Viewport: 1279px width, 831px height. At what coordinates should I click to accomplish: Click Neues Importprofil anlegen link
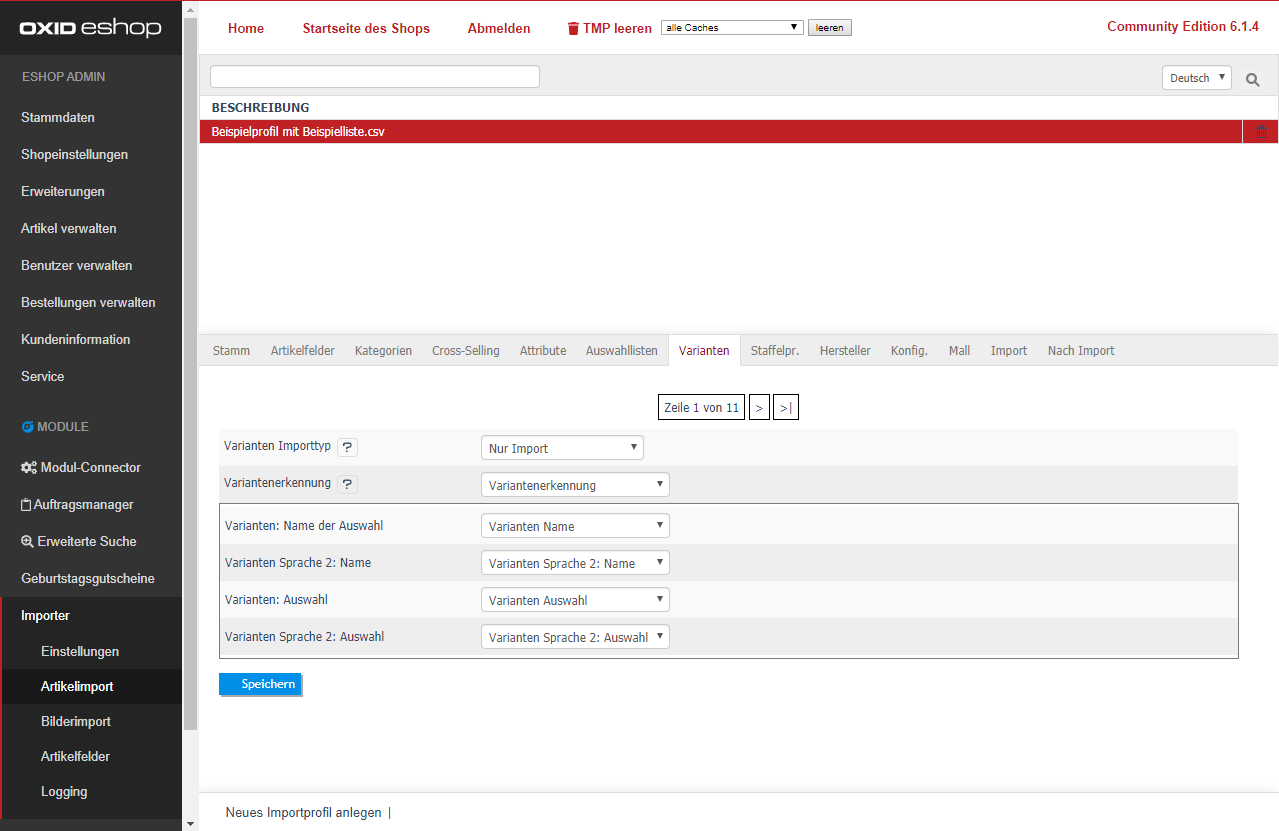coord(303,812)
